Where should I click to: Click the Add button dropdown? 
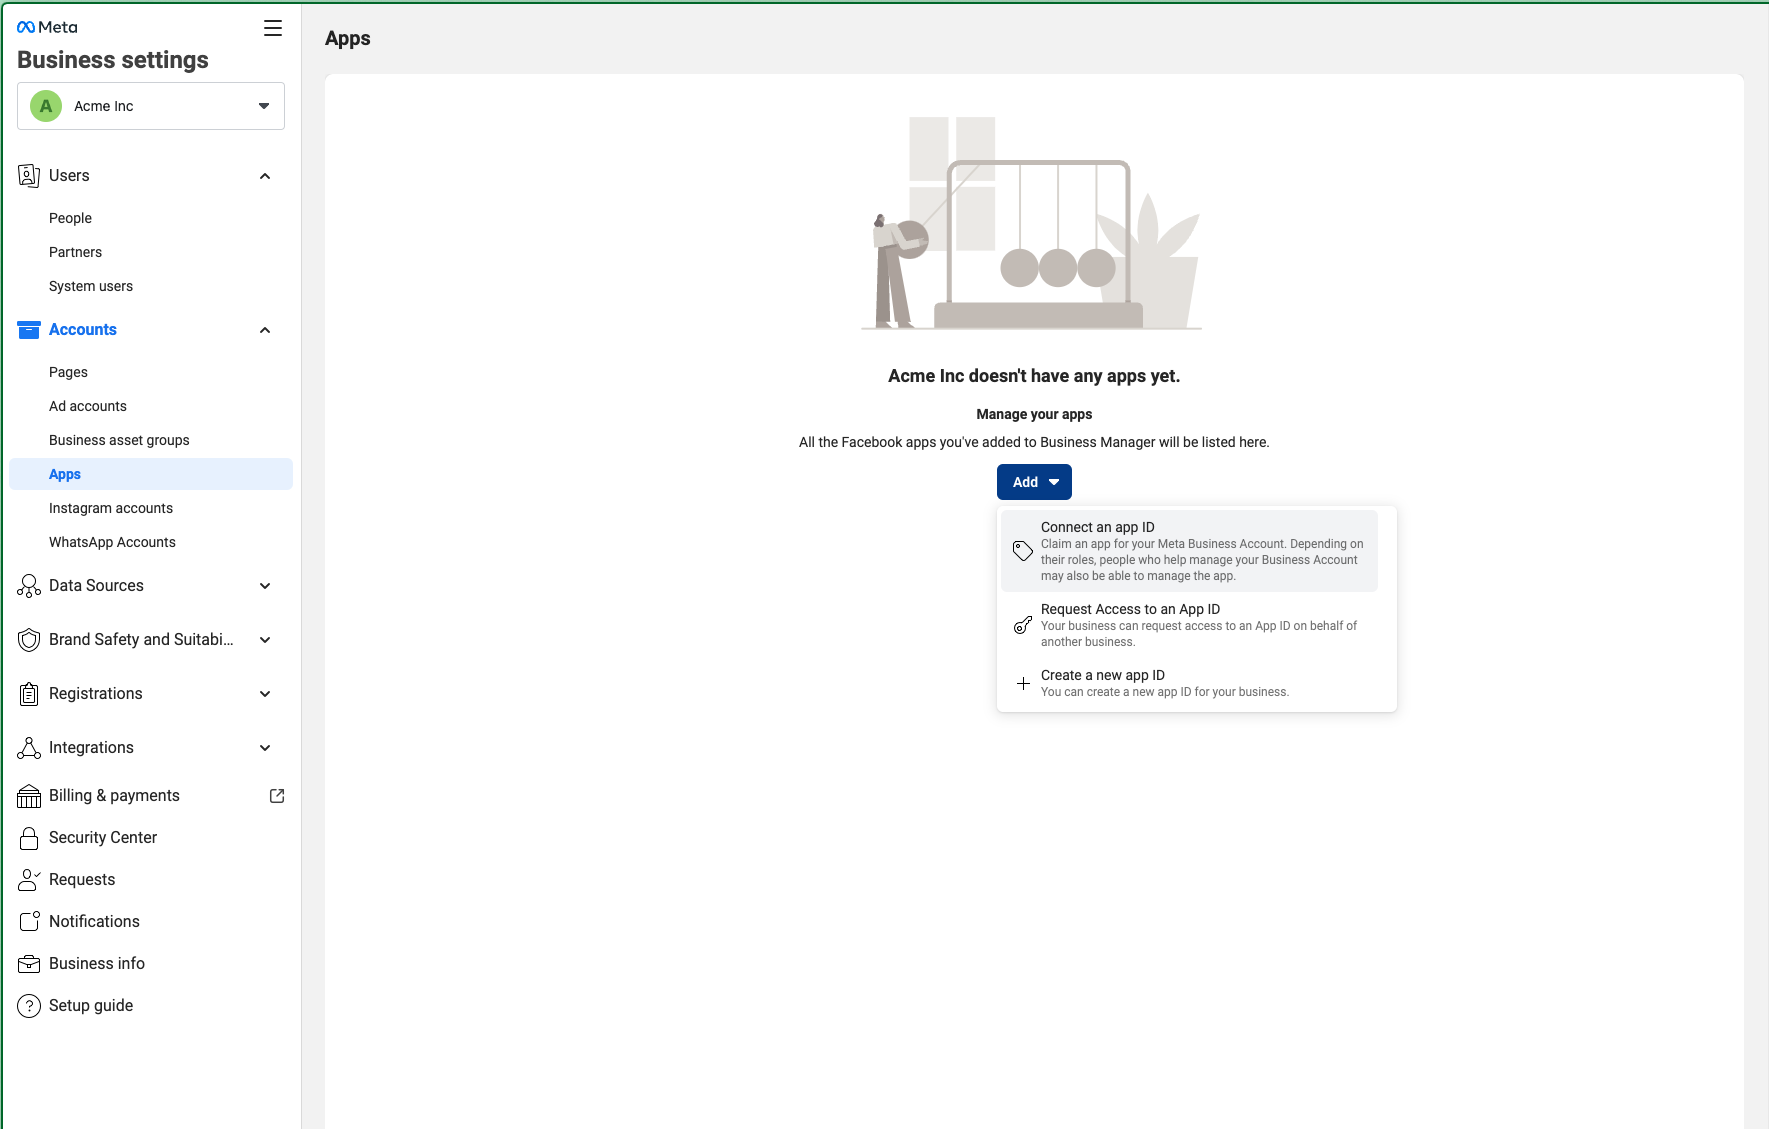pos(1034,482)
